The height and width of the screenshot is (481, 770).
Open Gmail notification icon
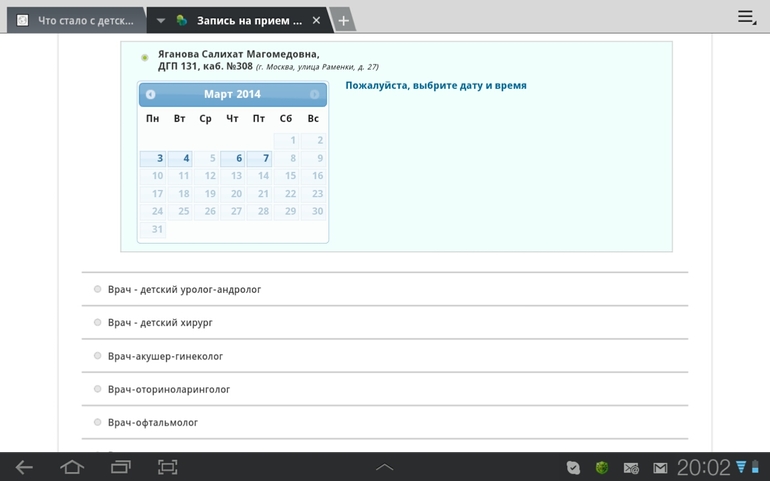coord(660,468)
